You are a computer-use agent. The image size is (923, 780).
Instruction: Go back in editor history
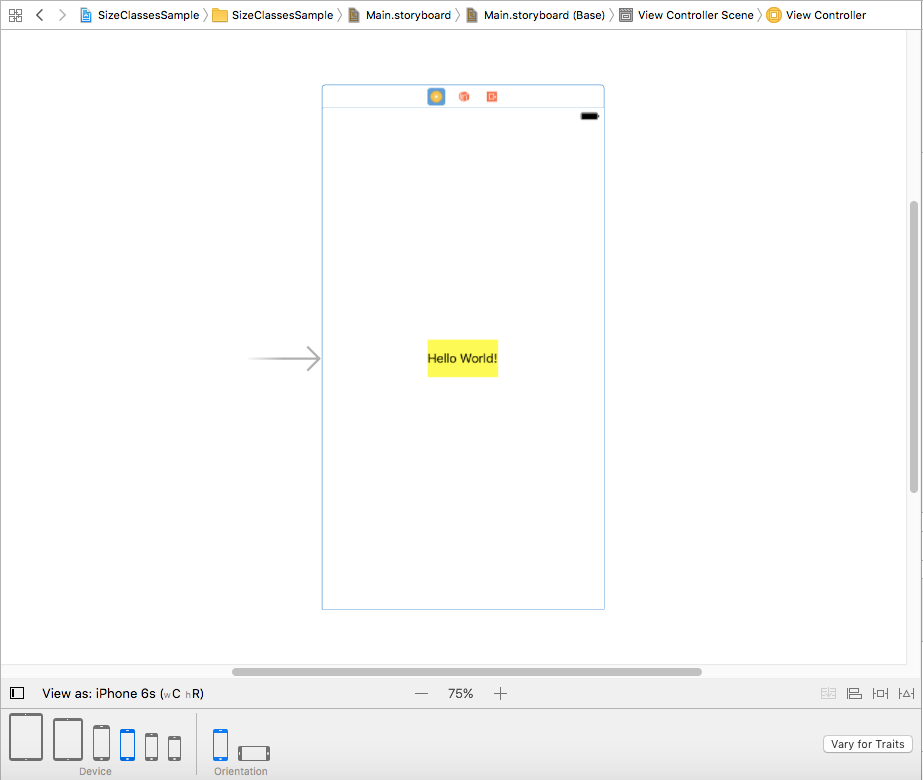[x=39, y=15]
